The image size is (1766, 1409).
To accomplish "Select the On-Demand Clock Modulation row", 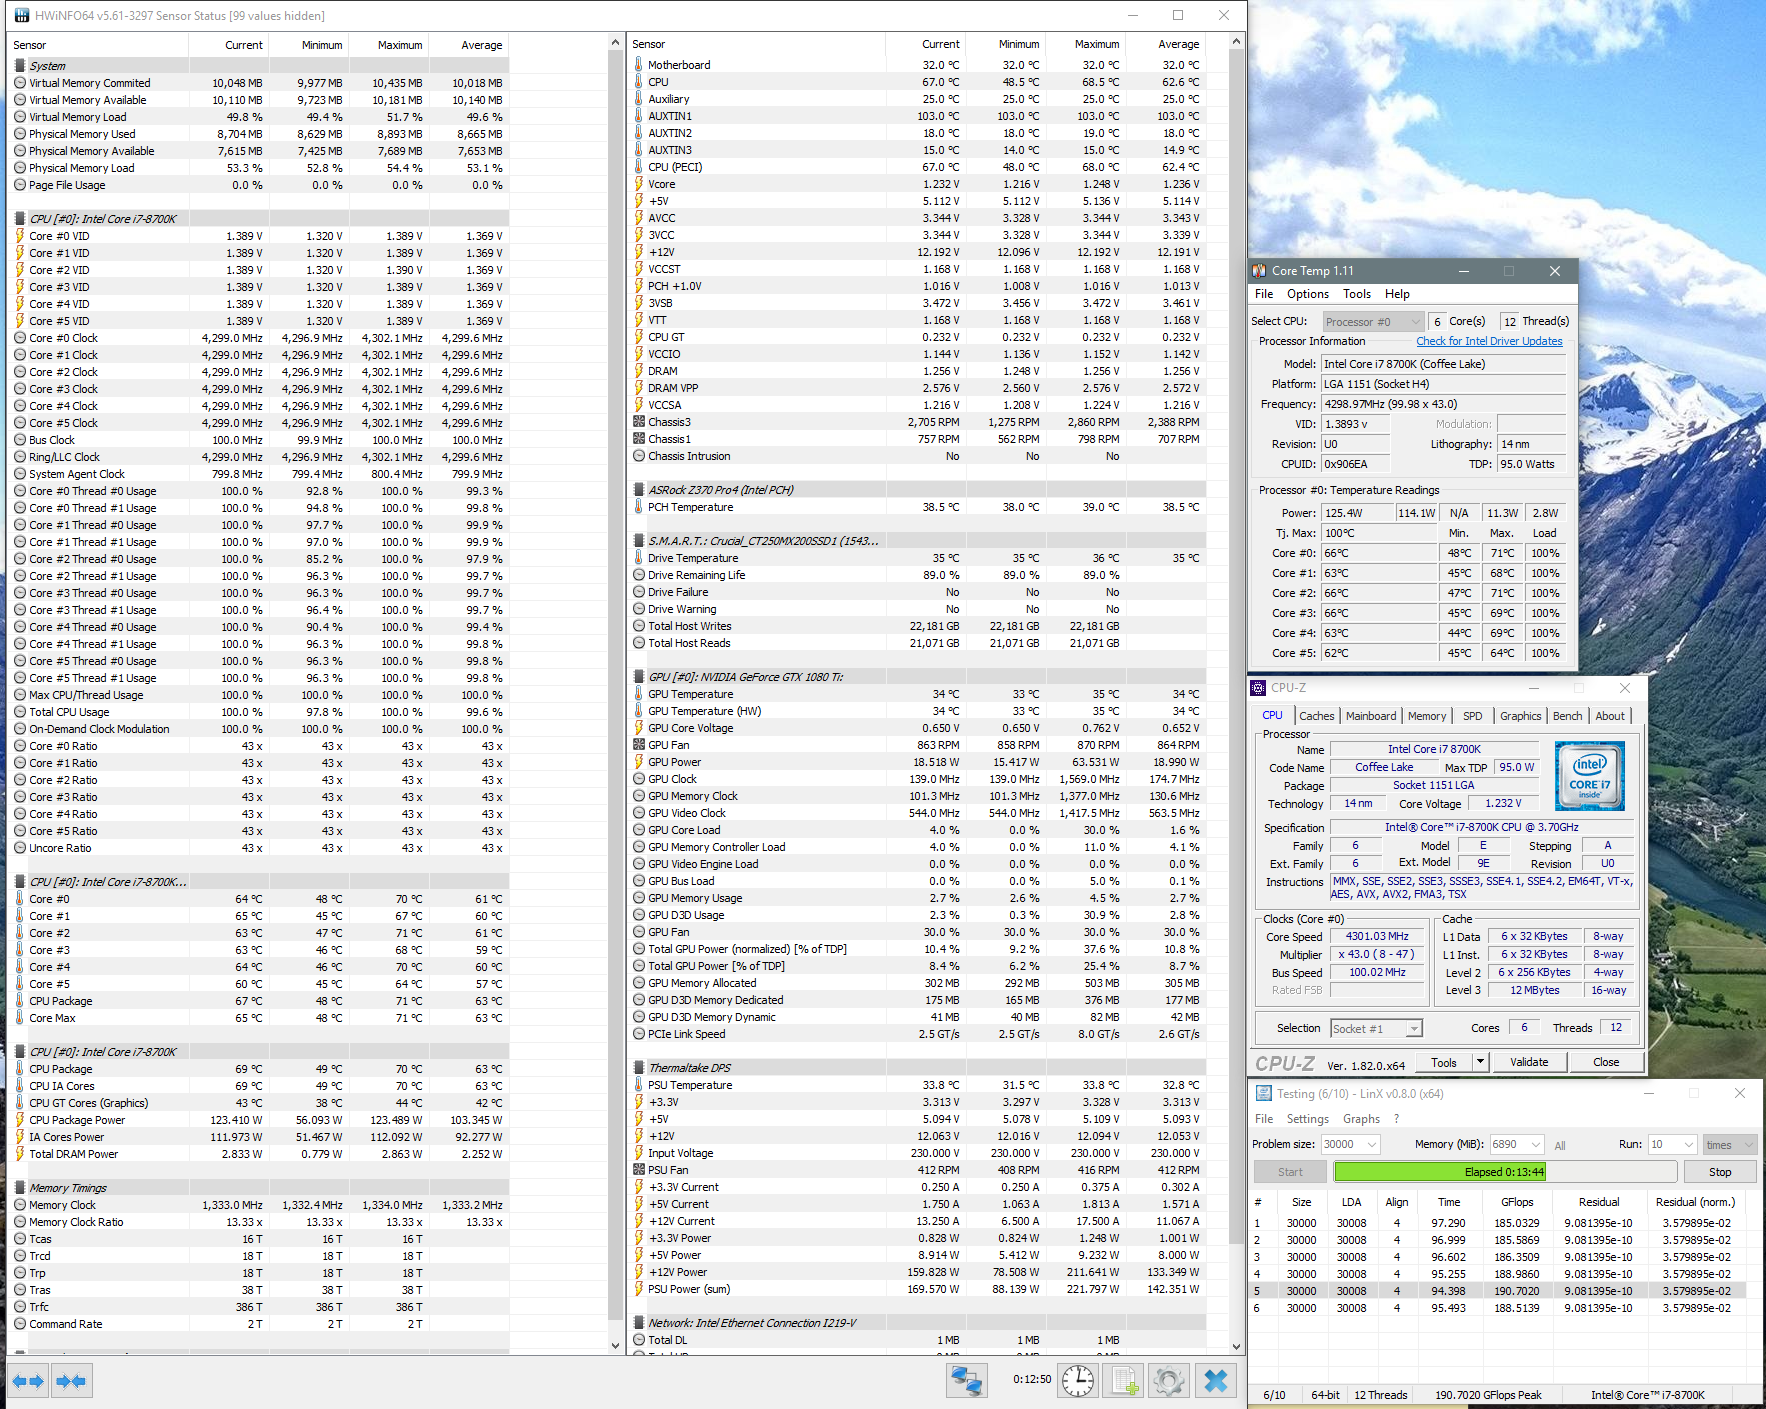I will [258, 729].
